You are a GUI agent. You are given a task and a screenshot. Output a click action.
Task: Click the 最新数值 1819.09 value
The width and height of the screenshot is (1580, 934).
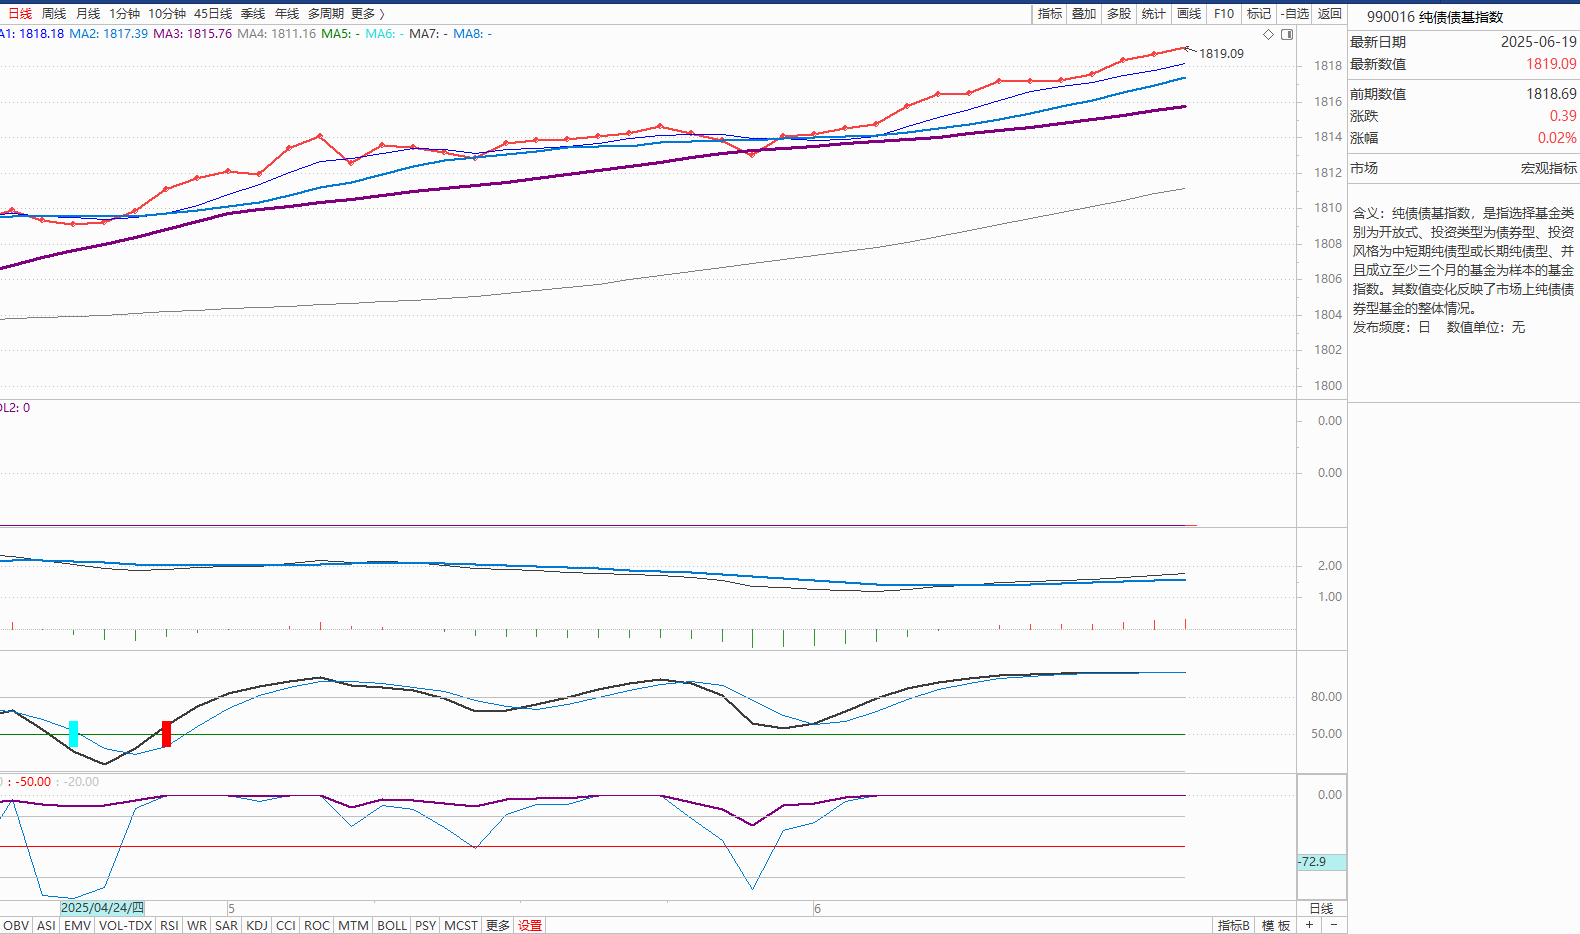[x=1551, y=64]
